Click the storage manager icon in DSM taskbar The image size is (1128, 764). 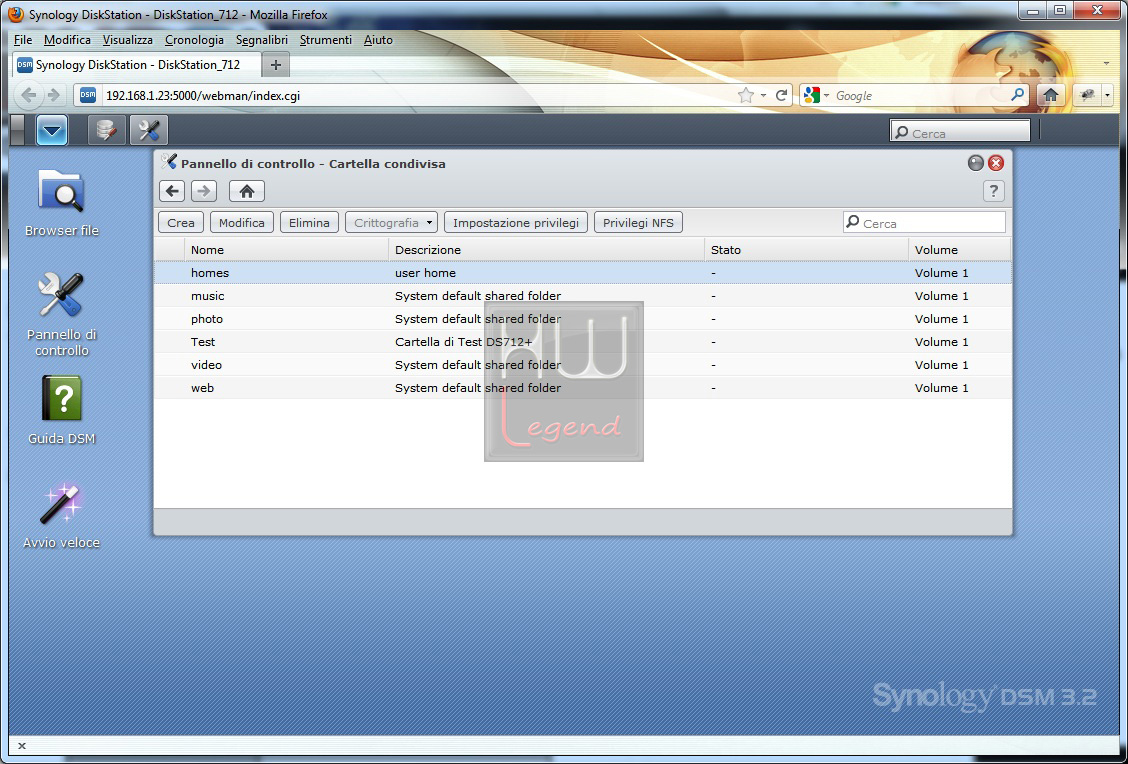tap(106, 130)
